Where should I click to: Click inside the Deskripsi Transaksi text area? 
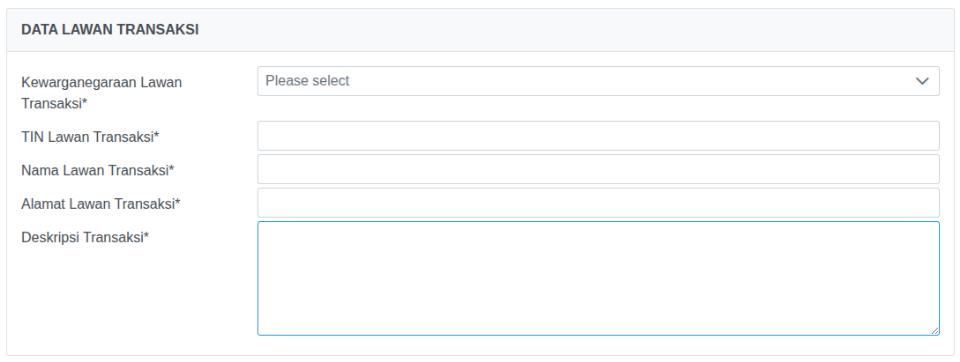(598, 278)
